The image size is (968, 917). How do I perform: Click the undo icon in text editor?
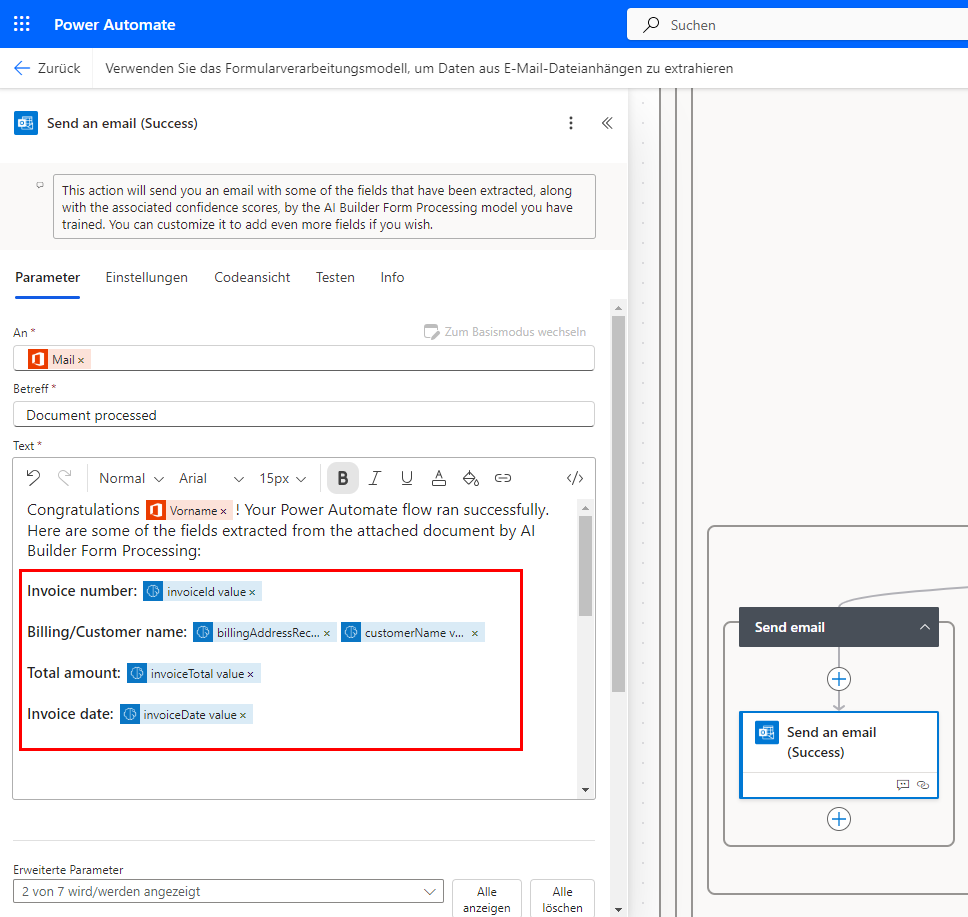pos(33,478)
